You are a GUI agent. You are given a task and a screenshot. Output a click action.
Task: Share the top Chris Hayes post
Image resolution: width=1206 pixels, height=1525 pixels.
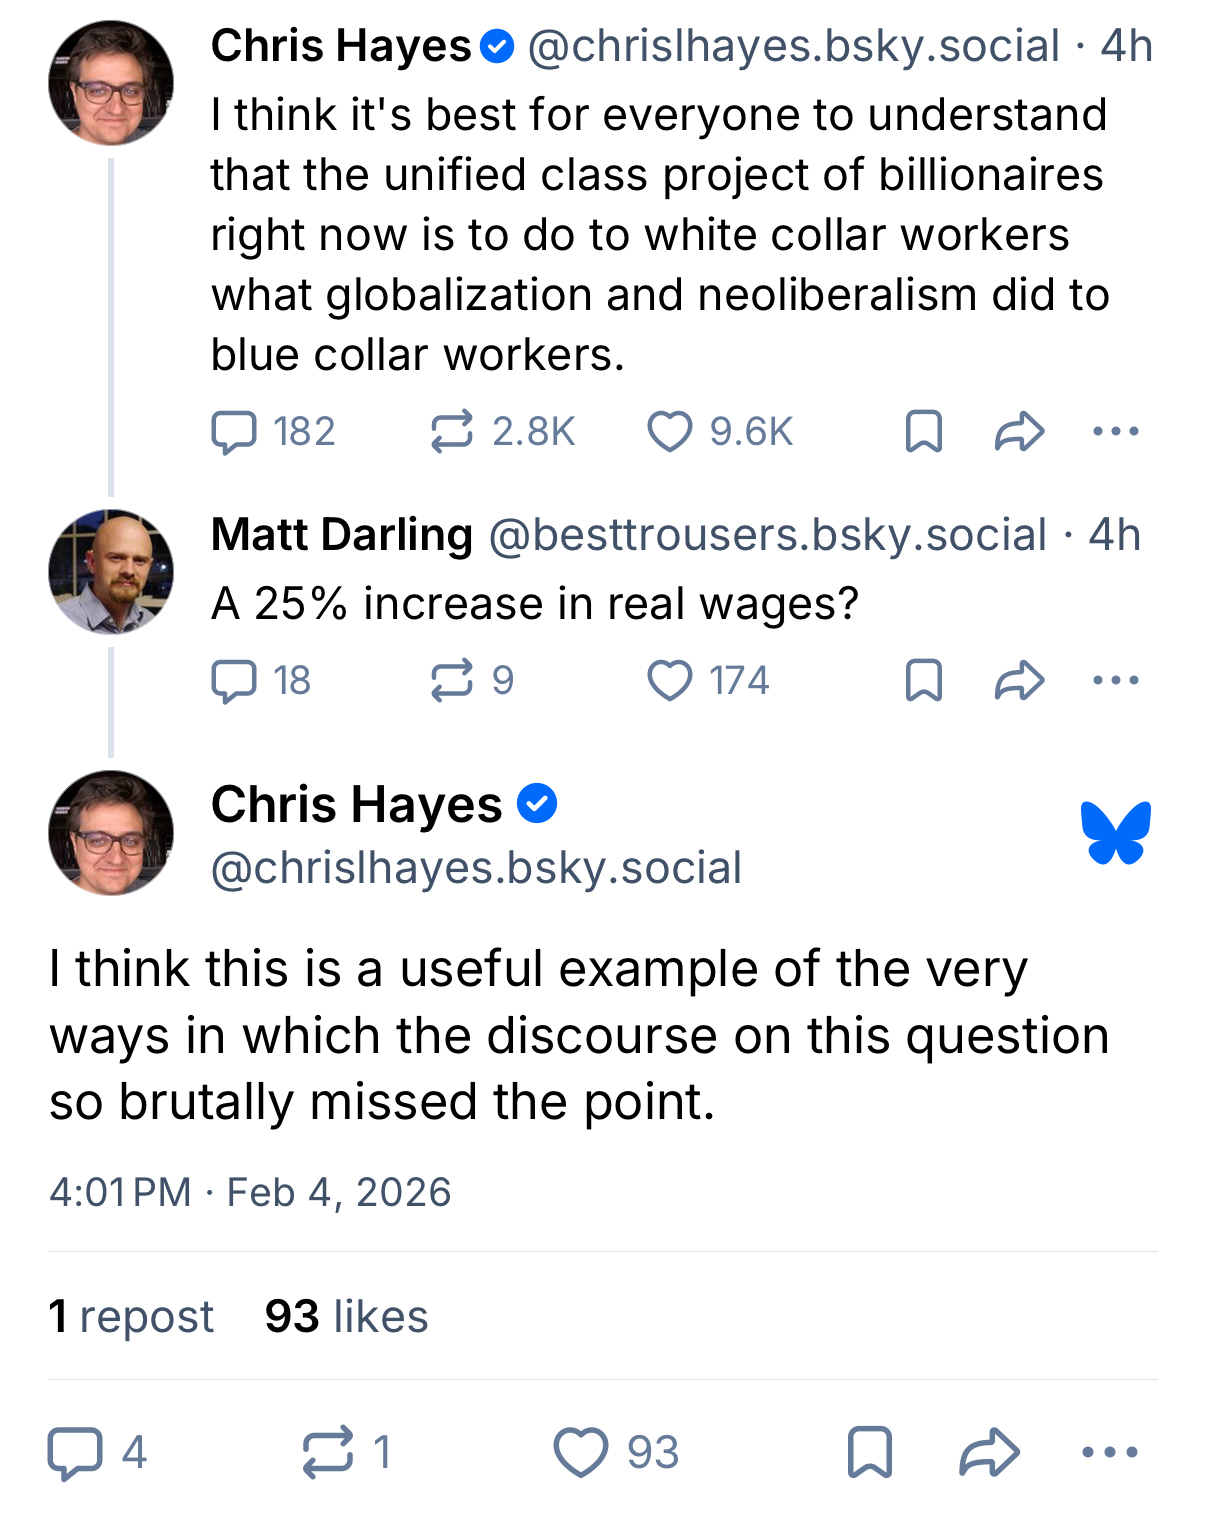pyautogui.click(x=1019, y=432)
